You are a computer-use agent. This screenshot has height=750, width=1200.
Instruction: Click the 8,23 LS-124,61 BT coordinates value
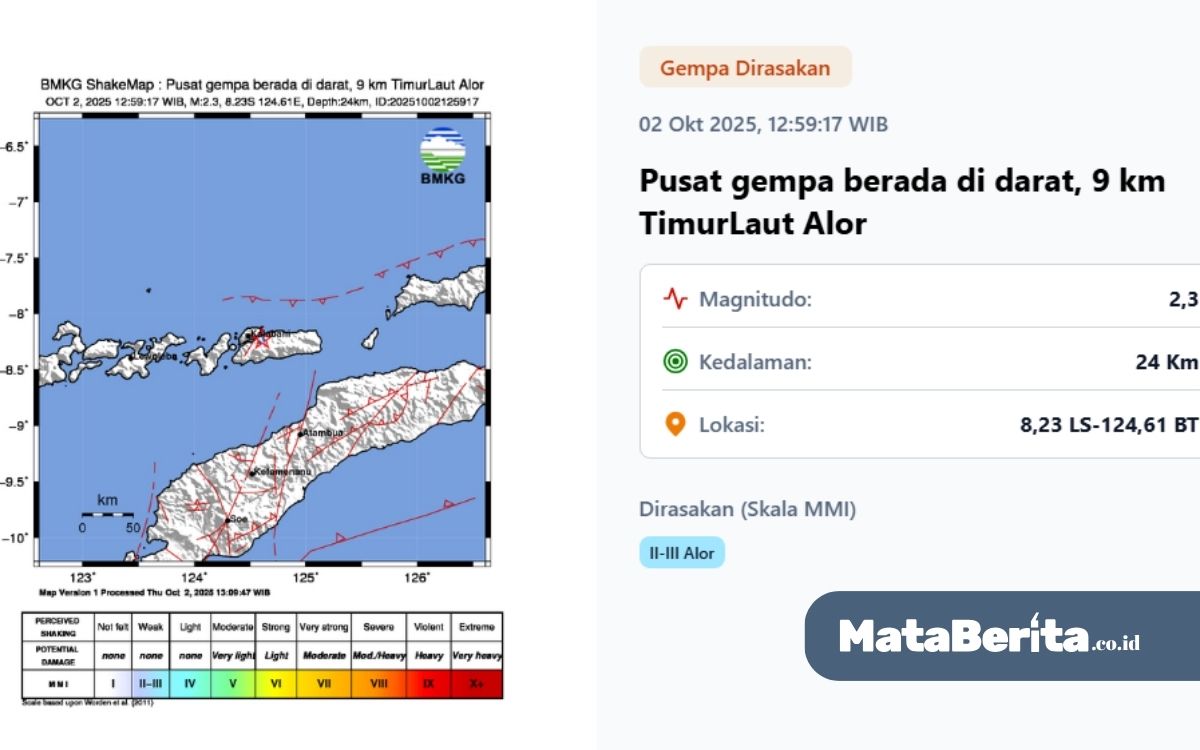tap(1108, 425)
